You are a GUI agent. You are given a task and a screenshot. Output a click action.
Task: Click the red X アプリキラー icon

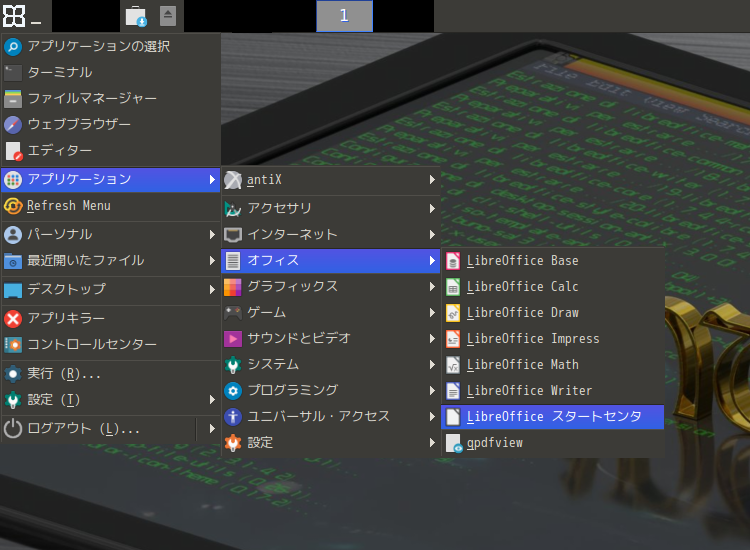point(13,319)
